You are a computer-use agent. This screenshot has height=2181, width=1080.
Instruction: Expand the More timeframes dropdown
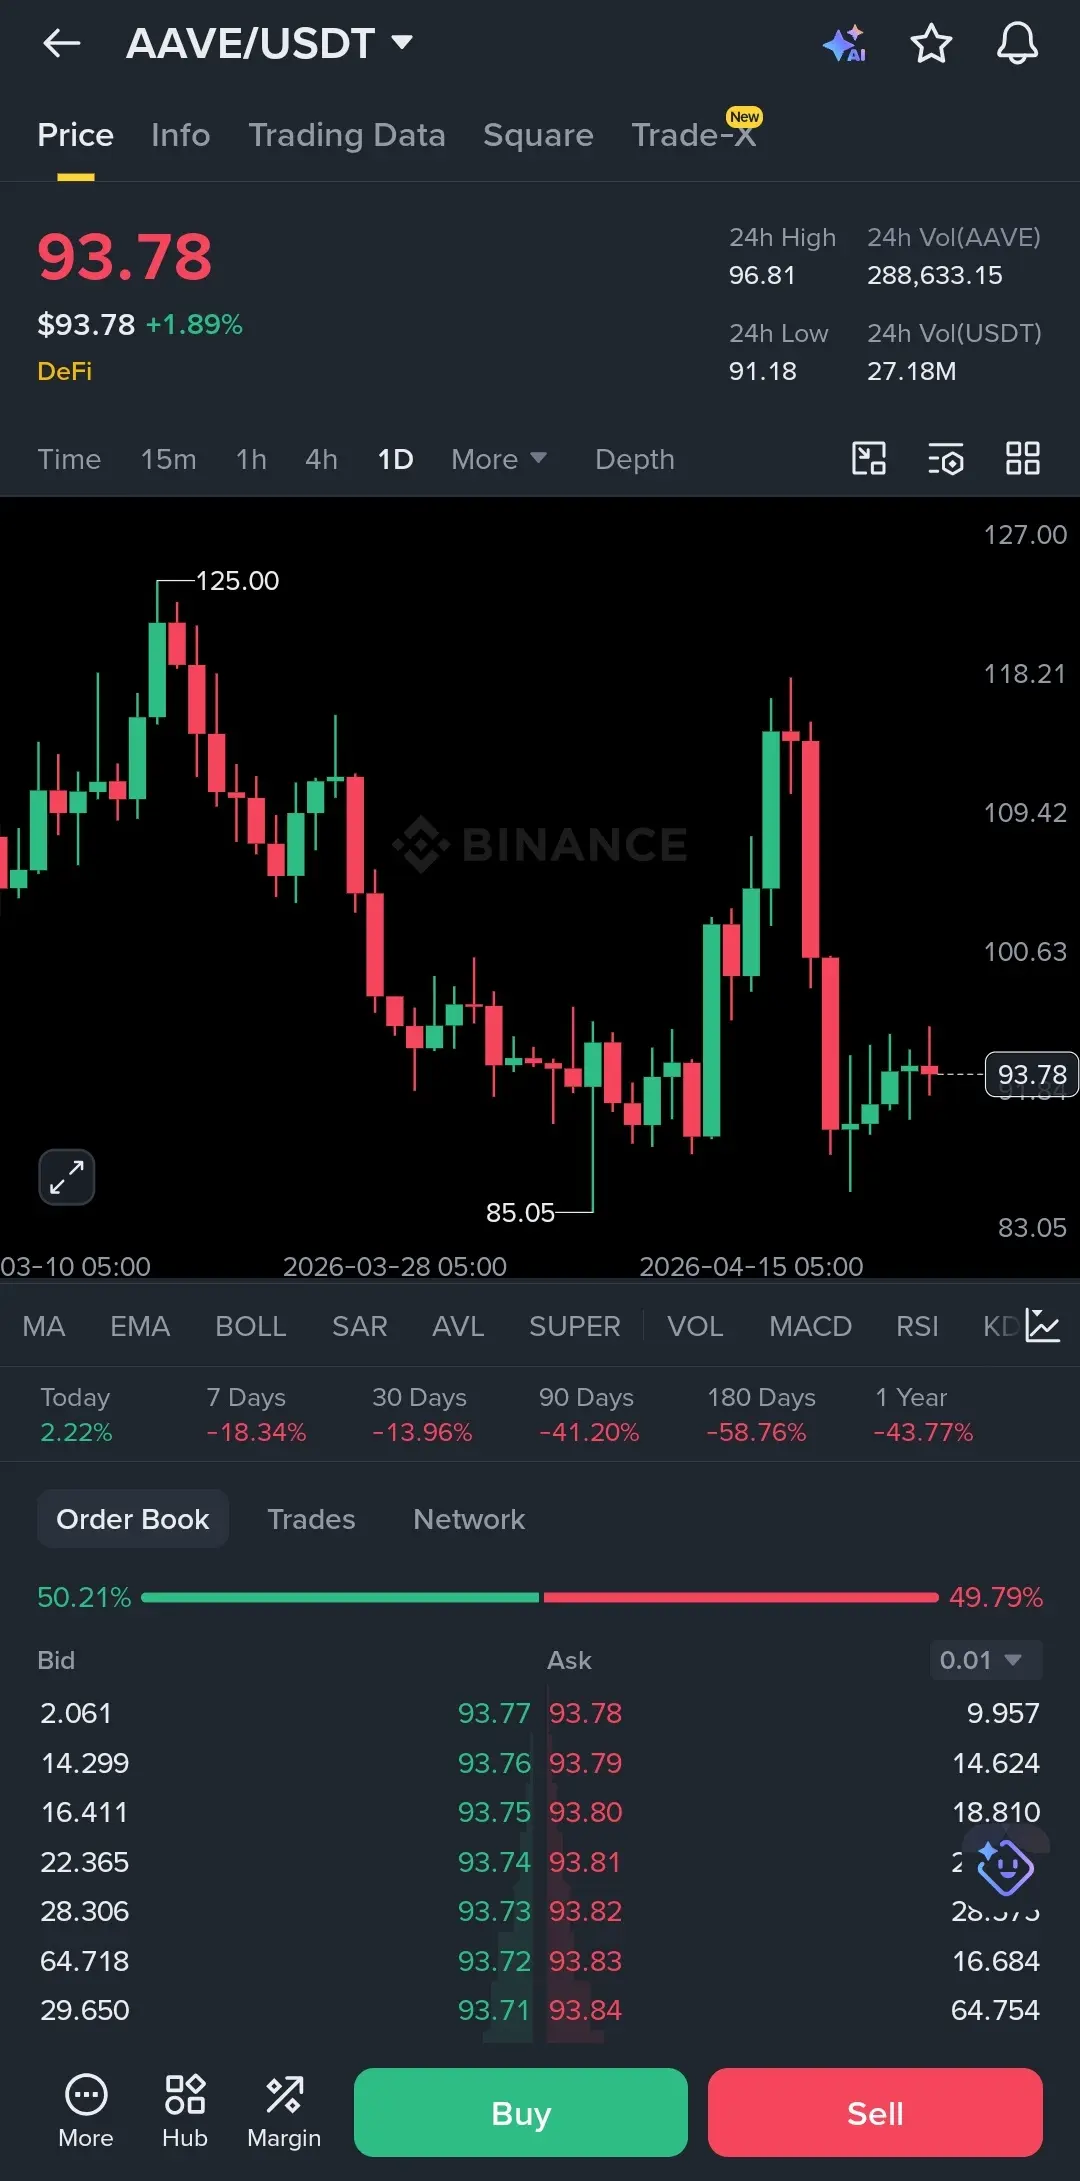[499, 459]
